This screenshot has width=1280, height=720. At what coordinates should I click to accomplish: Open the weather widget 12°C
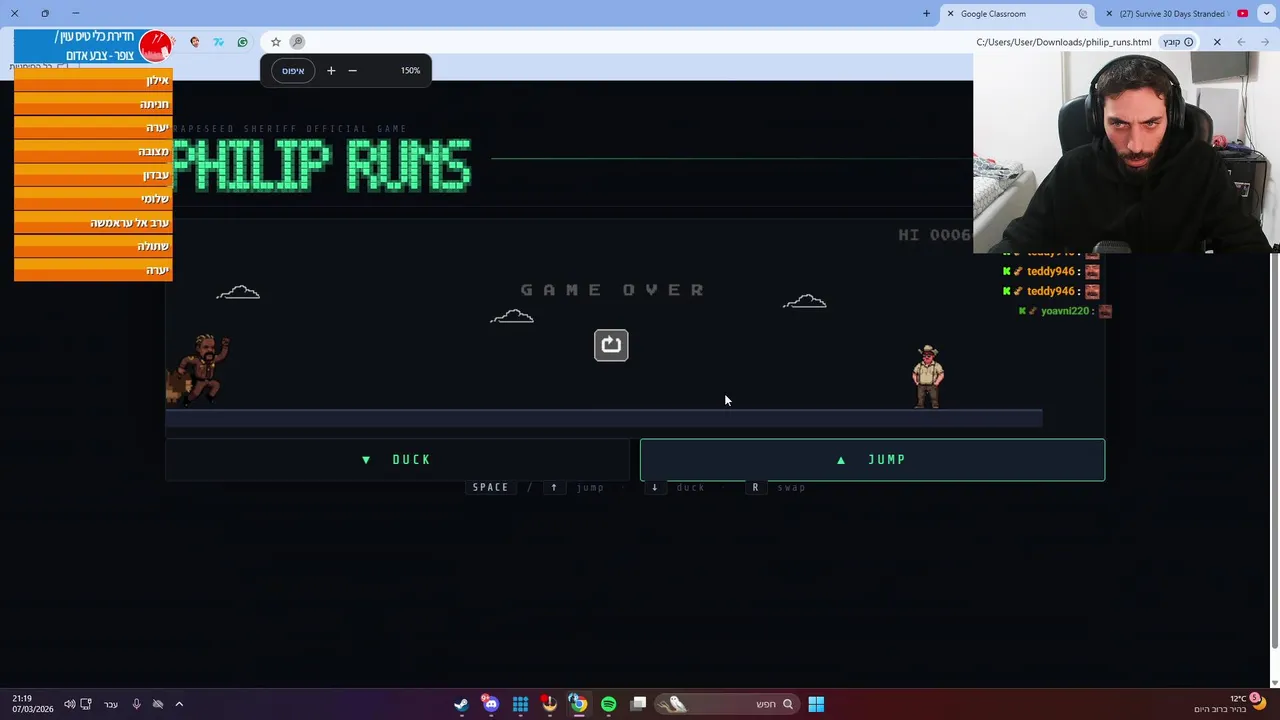point(1230,704)
